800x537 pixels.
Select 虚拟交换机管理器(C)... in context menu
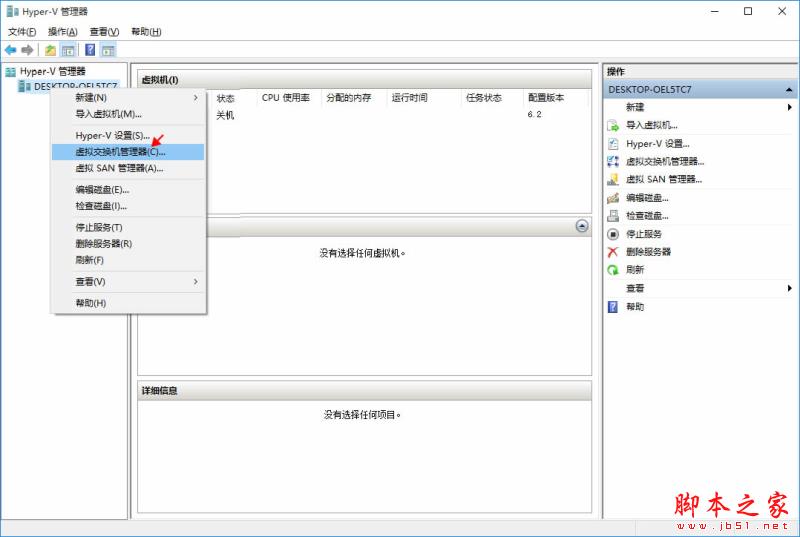coord(128,152)
